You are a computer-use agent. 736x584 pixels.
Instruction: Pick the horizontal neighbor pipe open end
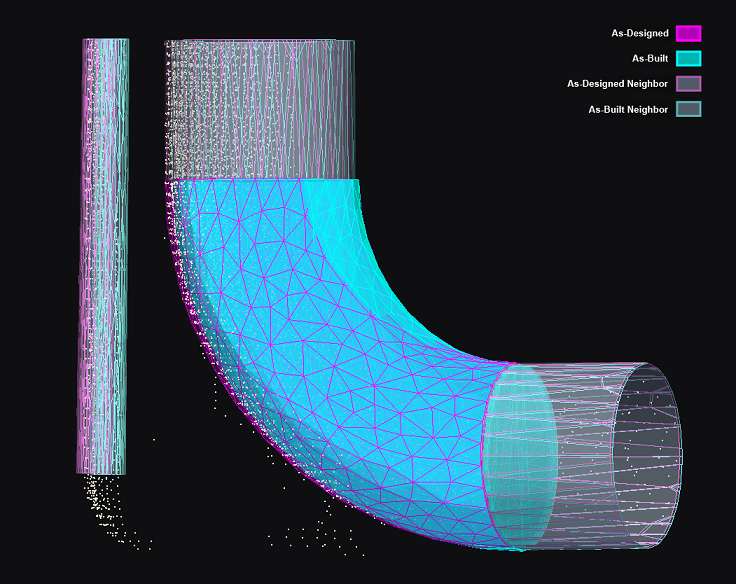pos(648,455)
